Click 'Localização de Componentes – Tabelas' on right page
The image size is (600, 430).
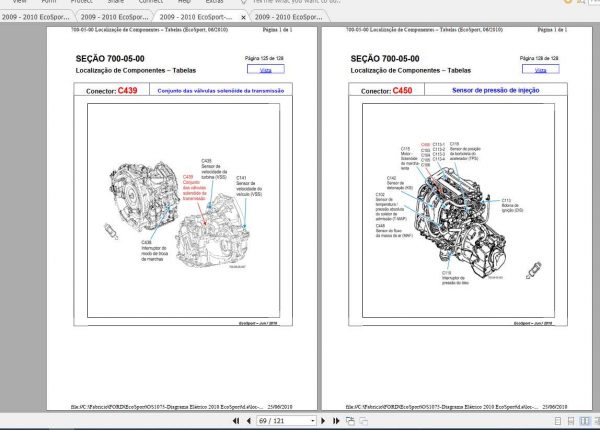pyautogui.click(x=411, y=70)
